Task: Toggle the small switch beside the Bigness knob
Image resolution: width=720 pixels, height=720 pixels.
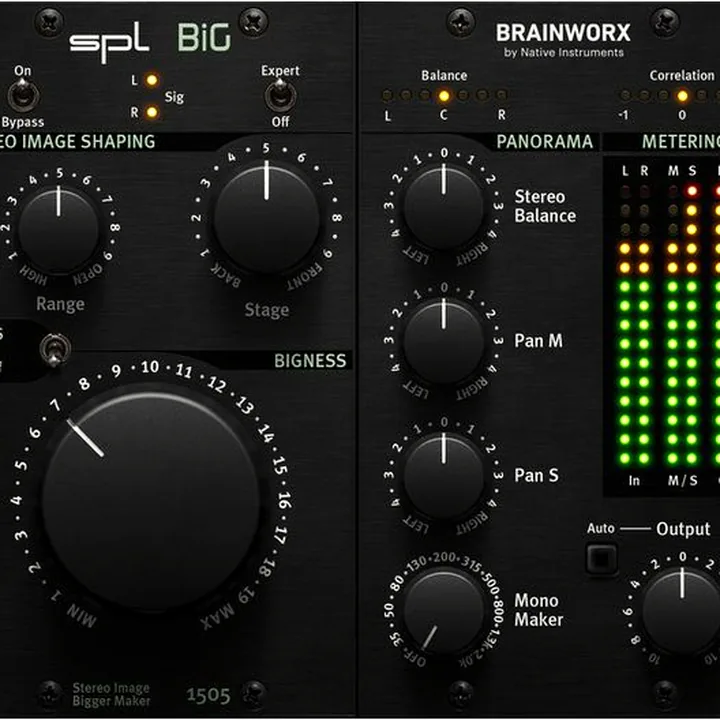Action: (x=55, y=349)
